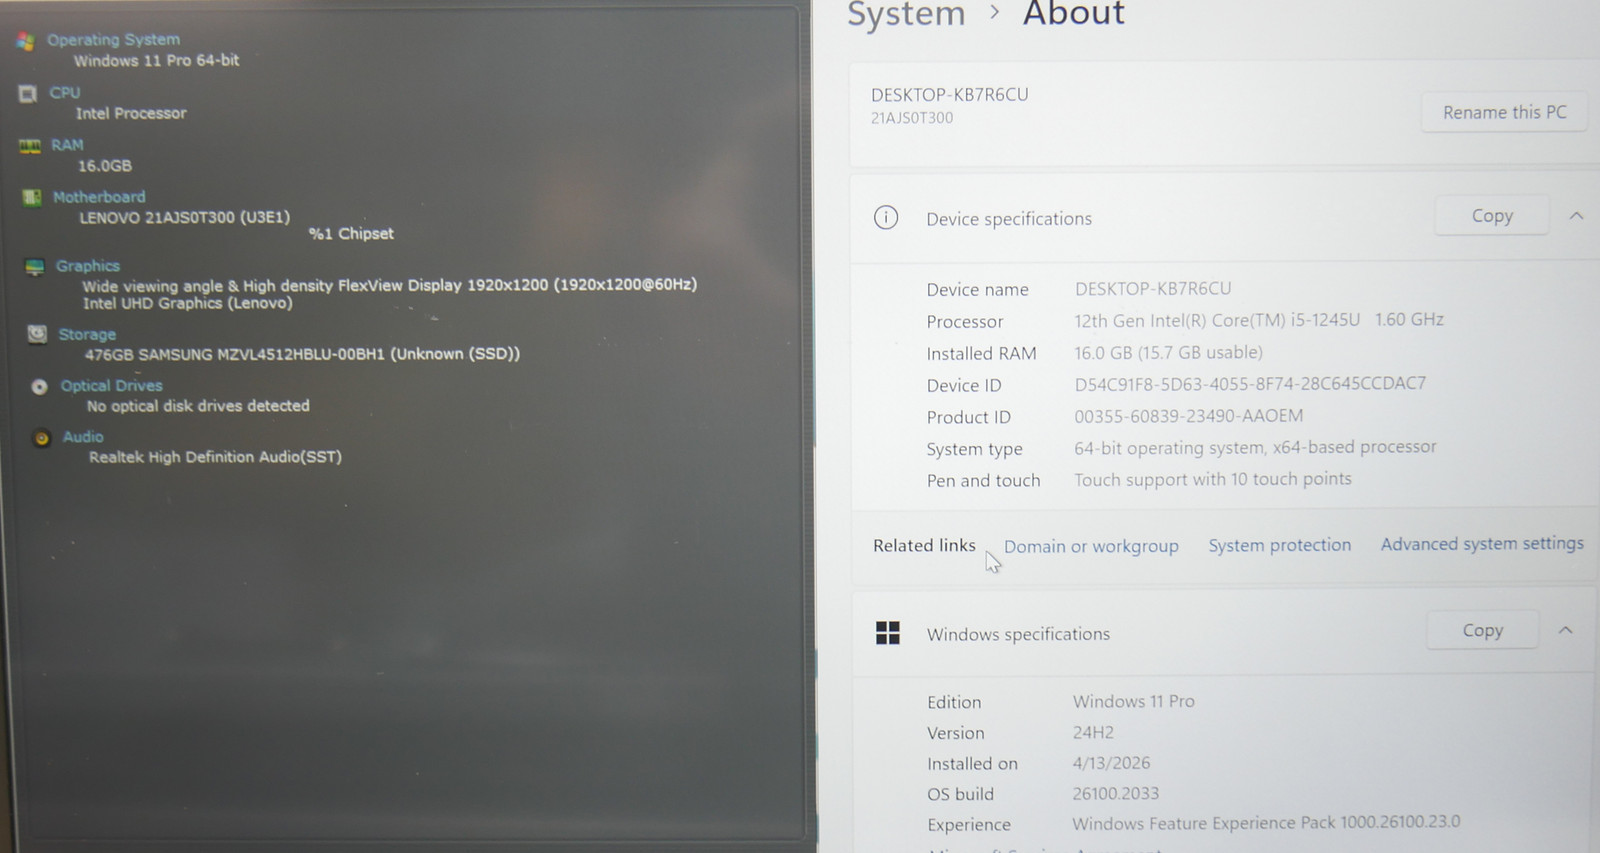The height and width of the screenshot is (853, 1600).
Task: Select the Storage drive icon
Action: pyautogui.click(x=37, y=333)
